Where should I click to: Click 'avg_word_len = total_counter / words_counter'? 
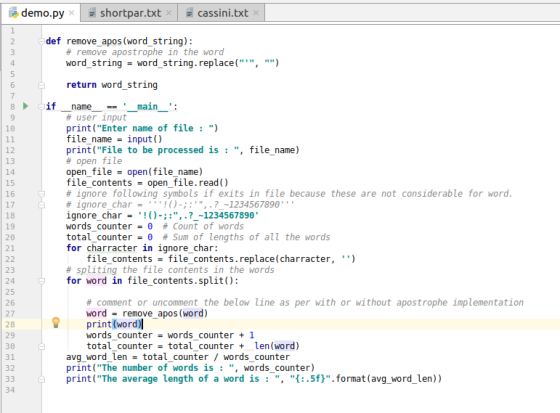178,357
